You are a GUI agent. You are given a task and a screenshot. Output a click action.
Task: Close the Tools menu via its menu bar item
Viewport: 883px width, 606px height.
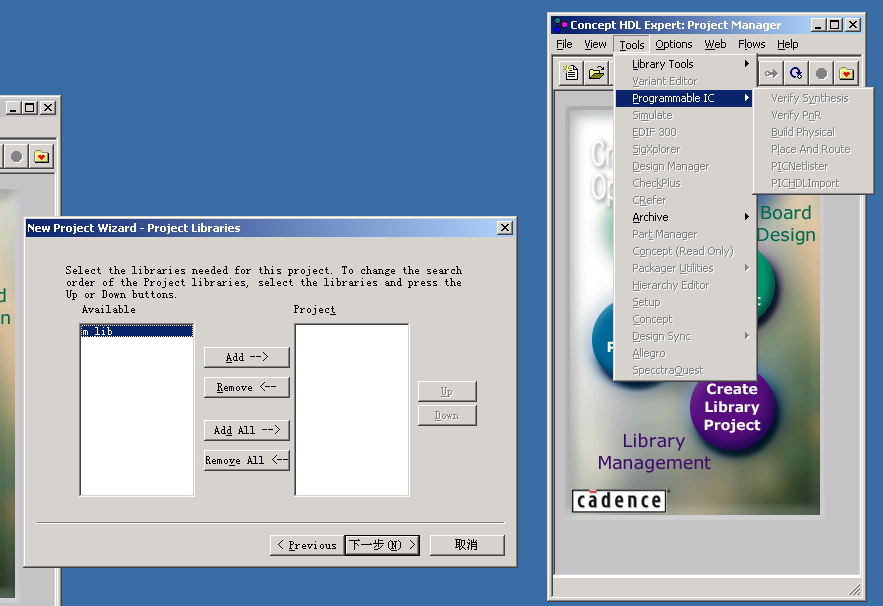(x=631, y=44)
